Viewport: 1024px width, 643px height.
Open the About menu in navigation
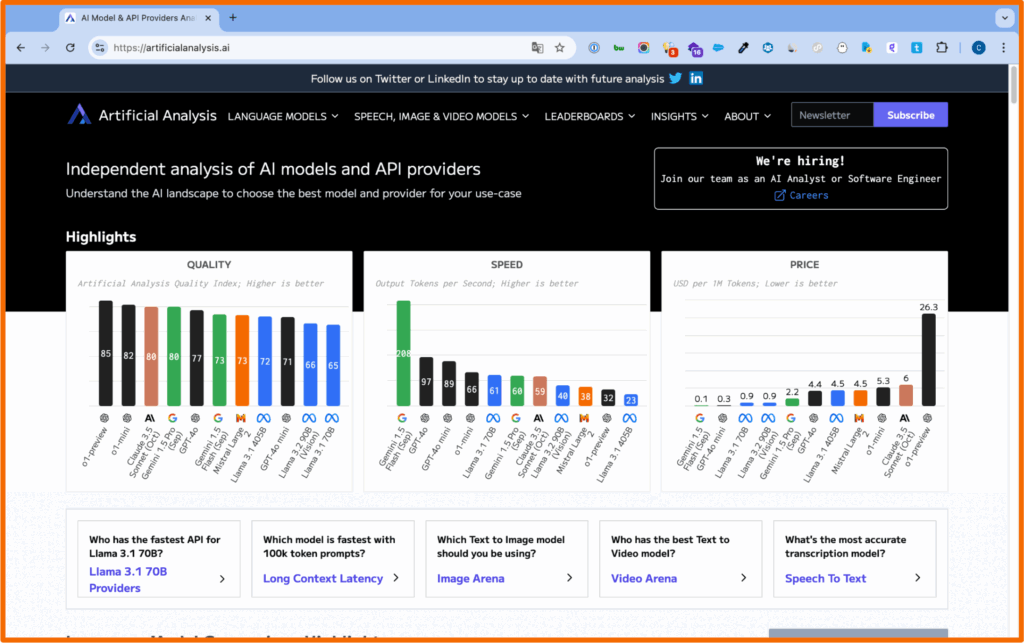[747, 116]
